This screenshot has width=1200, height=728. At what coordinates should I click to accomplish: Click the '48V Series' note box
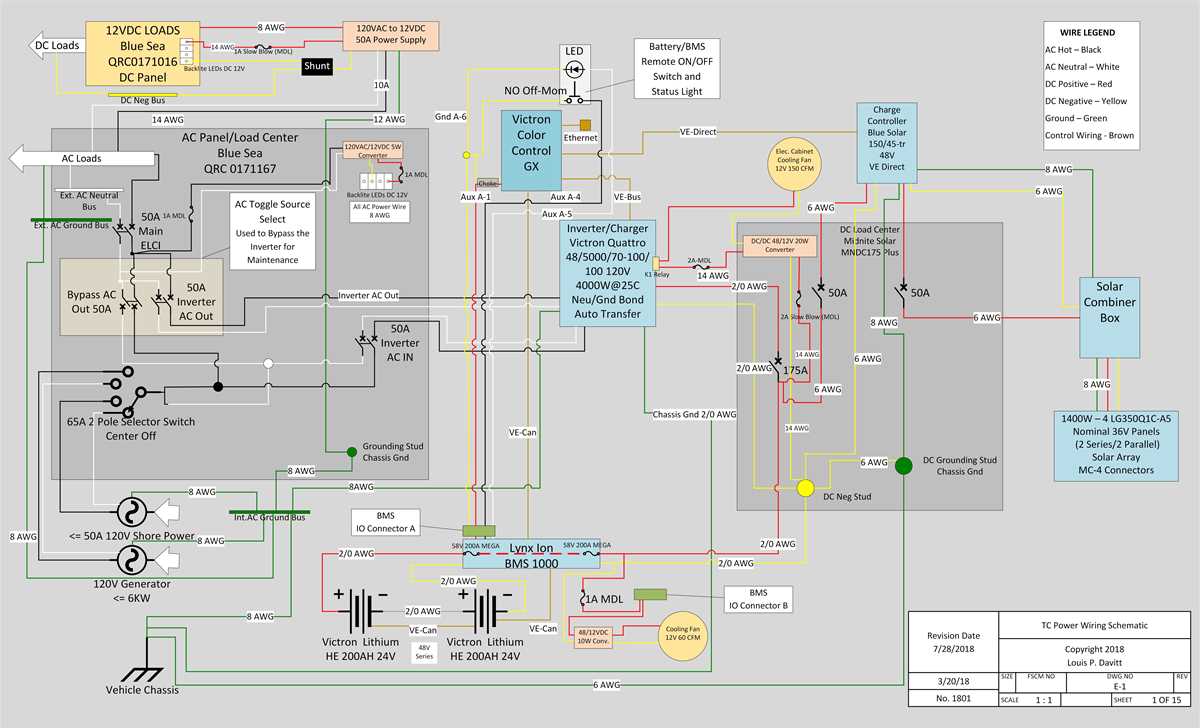click(x=424, y=655)
